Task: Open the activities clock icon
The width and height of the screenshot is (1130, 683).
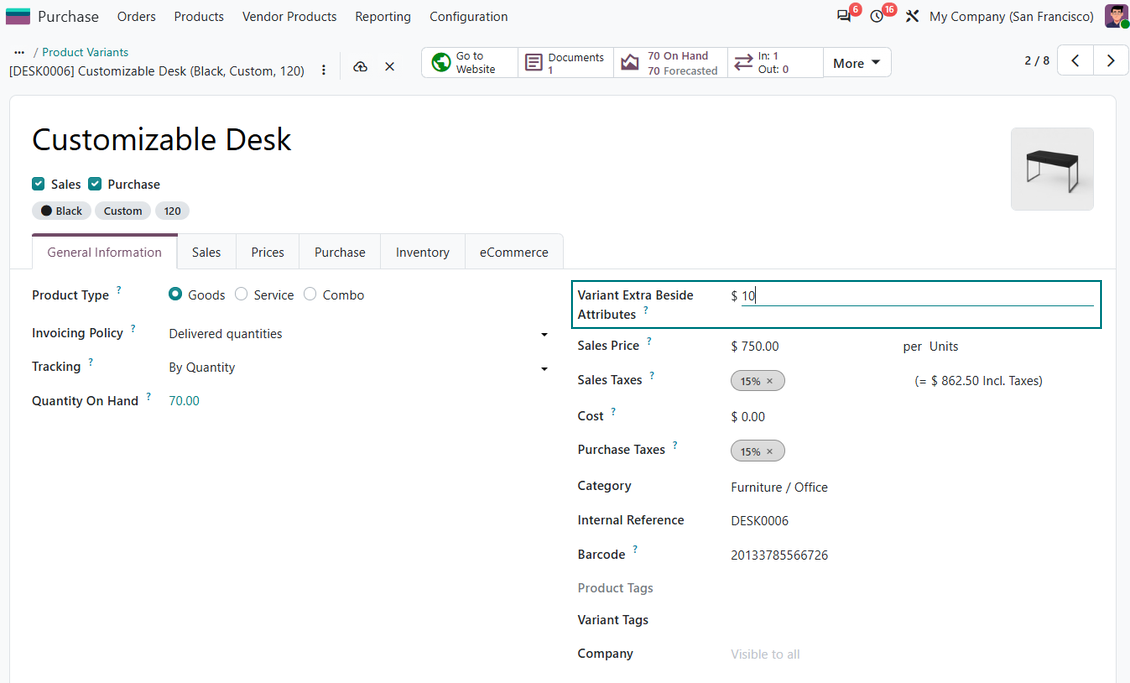Action: [x=876, y=16]
